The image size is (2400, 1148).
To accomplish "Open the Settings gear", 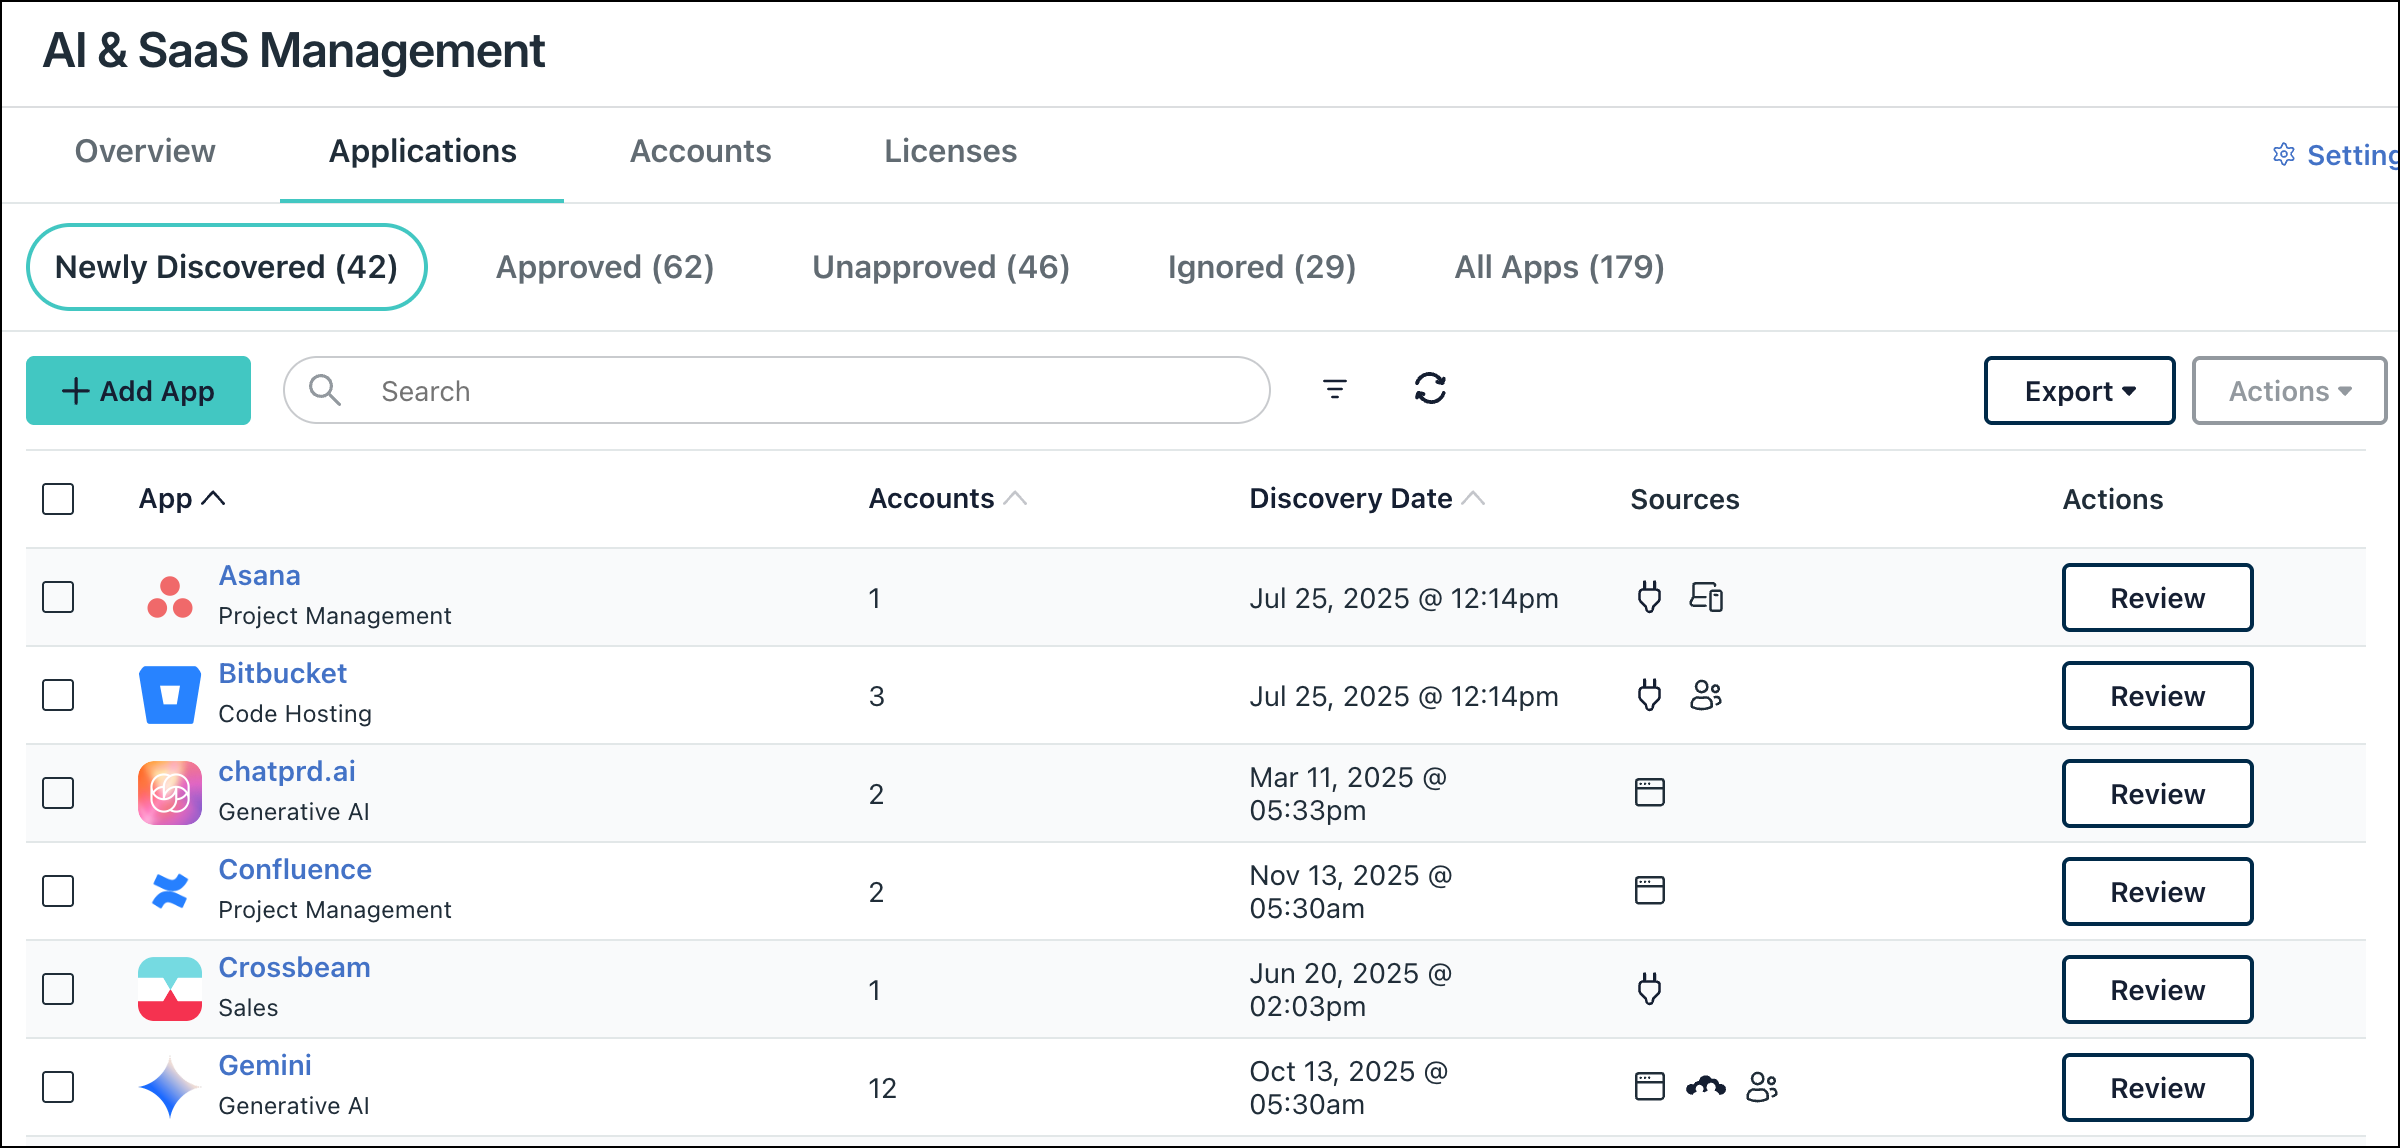I will [x=2283, y=154].
